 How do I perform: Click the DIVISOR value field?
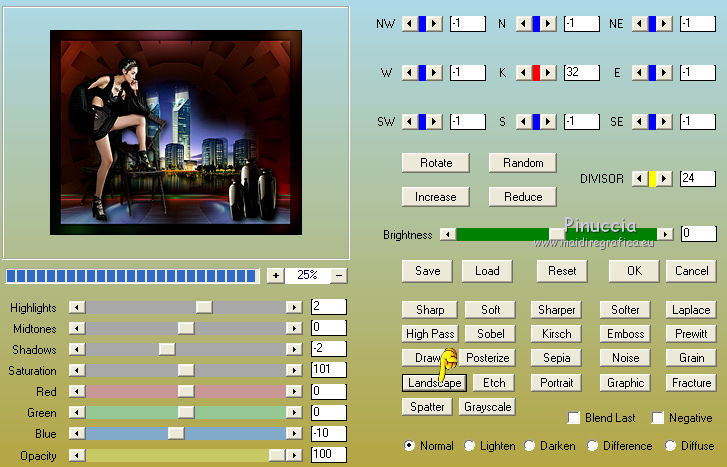pos(698,179)
